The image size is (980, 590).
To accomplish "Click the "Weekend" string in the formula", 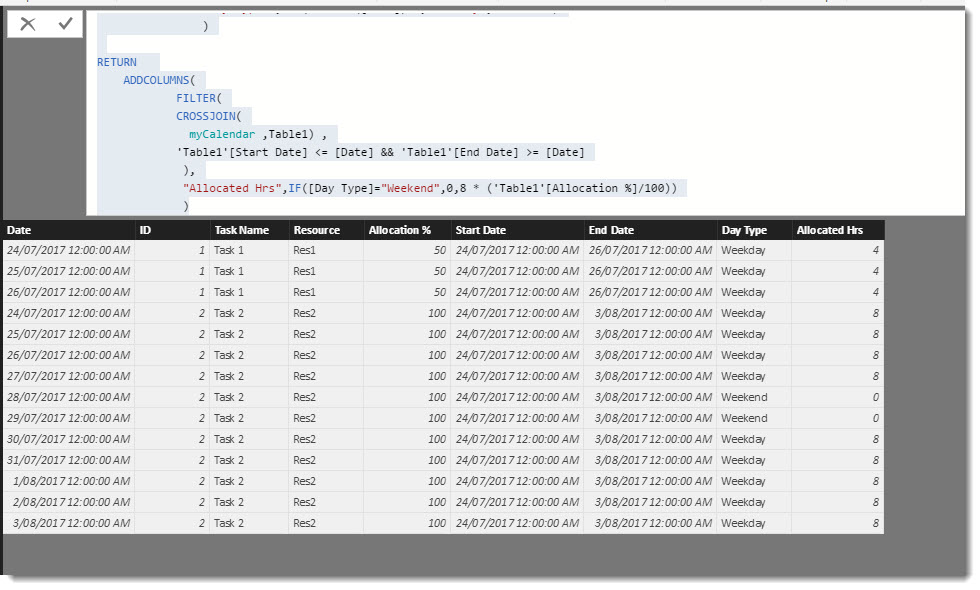I will (x=410, y=188).
